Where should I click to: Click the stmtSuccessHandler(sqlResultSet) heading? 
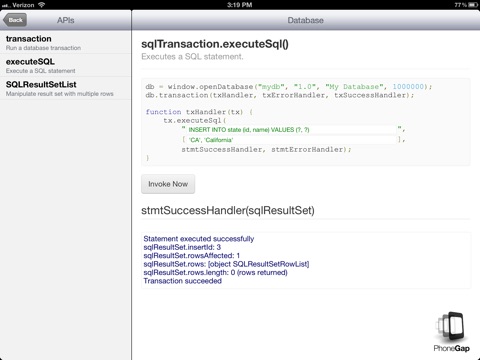[x=228, y=210]
